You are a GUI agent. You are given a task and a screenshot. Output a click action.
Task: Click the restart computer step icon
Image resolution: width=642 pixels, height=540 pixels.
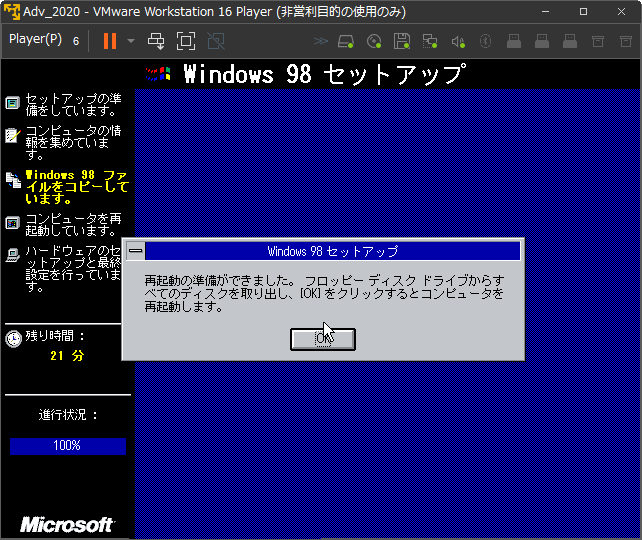pos(13,223)
